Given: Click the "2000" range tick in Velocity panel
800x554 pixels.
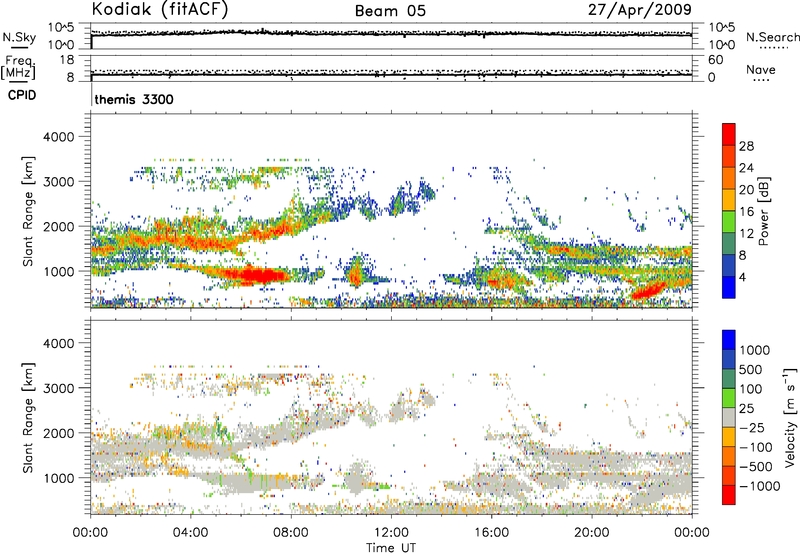Looking at the screenshot, I should 59,433.
